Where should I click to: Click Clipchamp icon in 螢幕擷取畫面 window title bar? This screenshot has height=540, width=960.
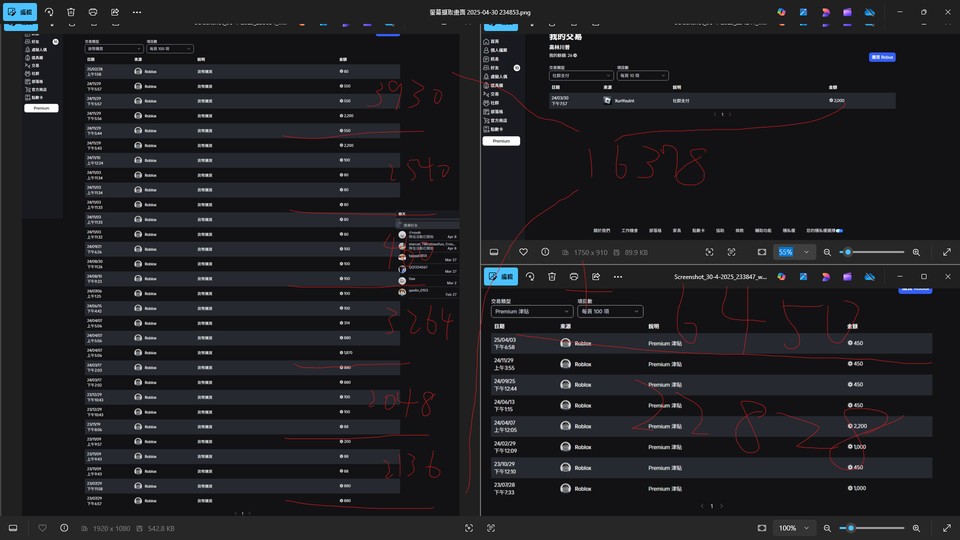[847, 12]
